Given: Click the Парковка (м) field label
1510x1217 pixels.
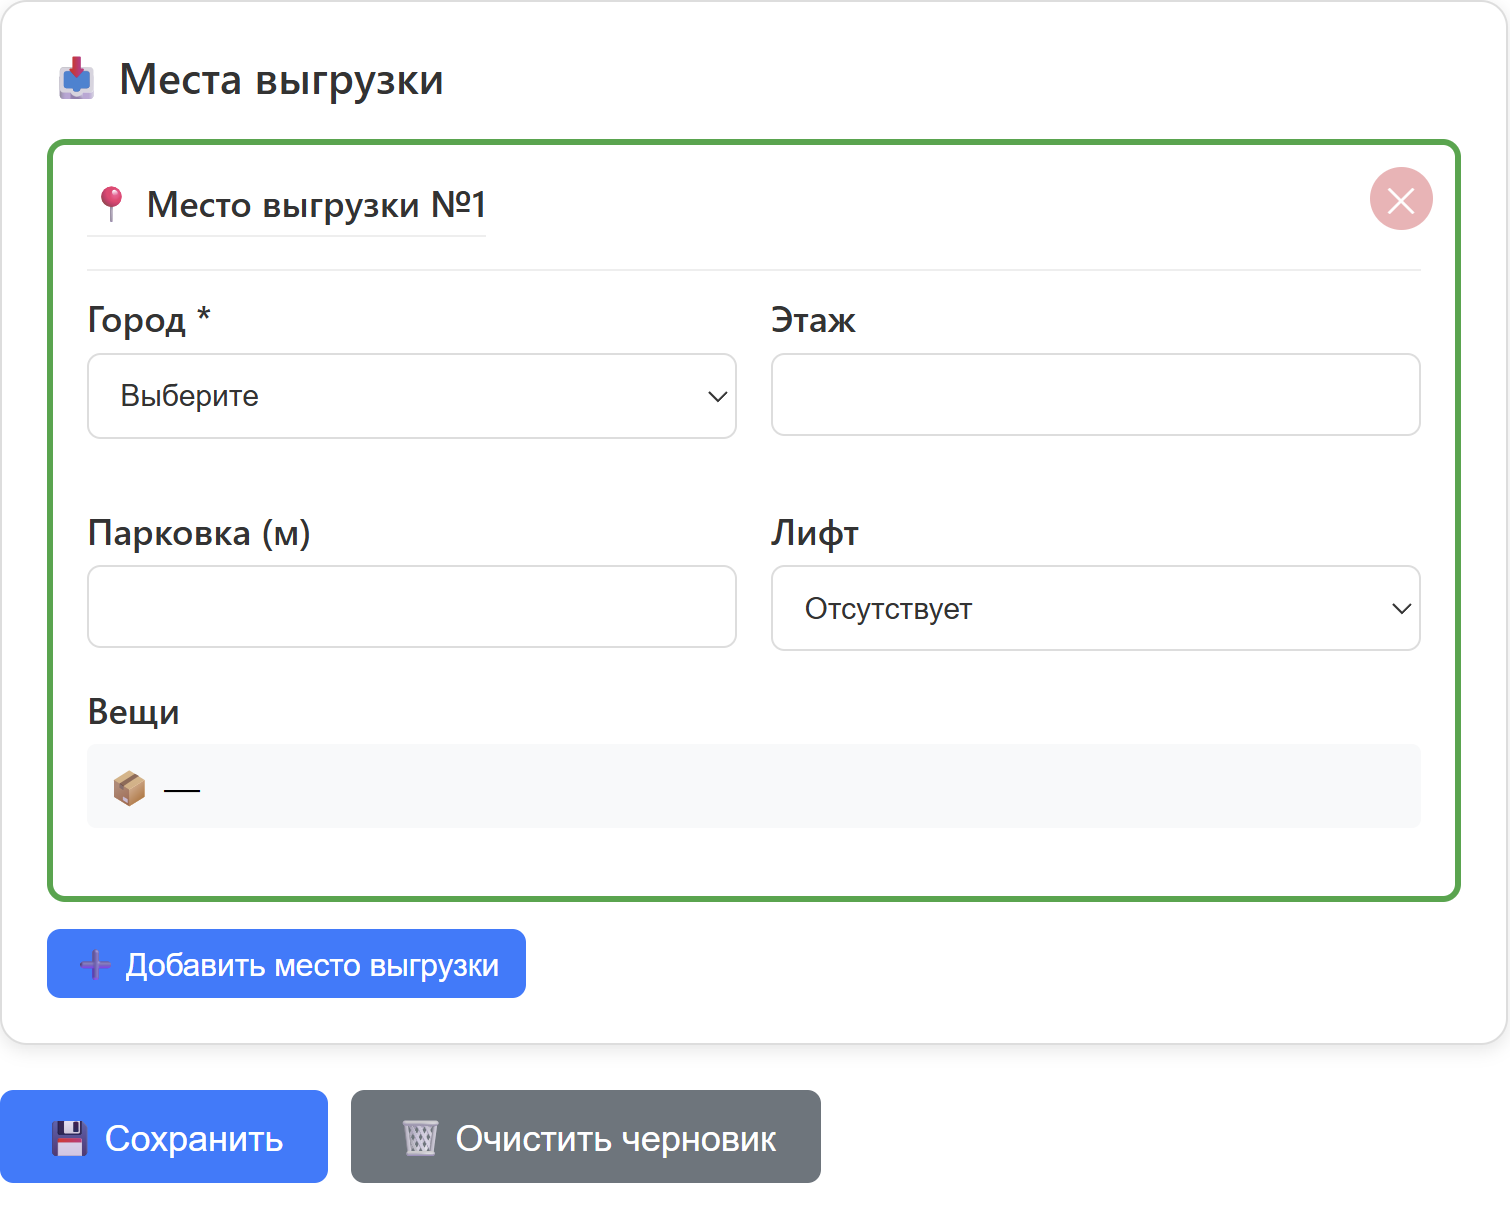Looking at the screenshot, I should click(x=199, y=533).
